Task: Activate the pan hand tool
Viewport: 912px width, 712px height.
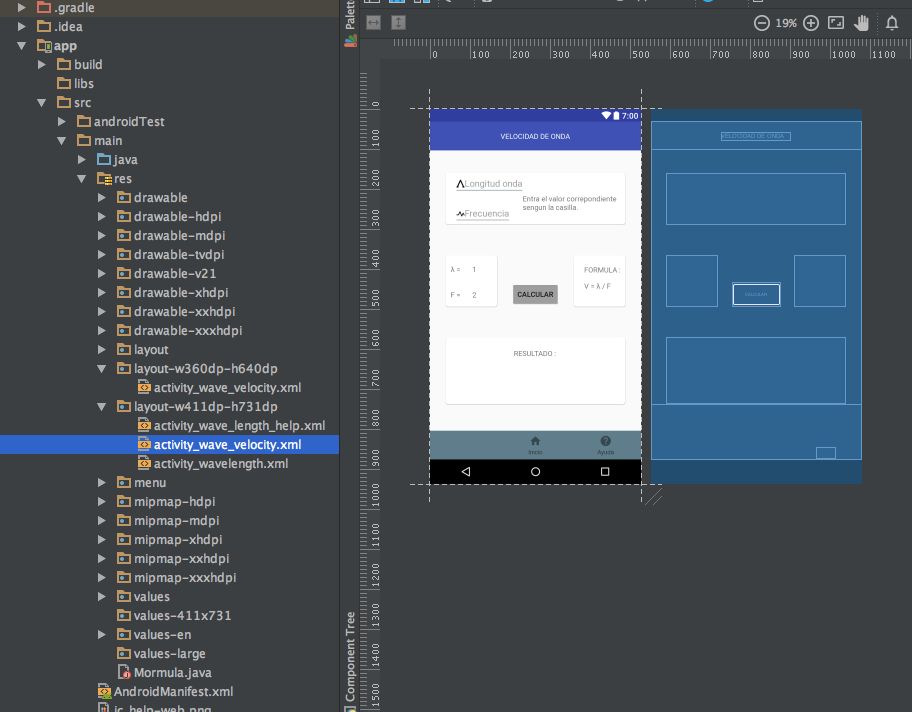Action: point(861,23)
